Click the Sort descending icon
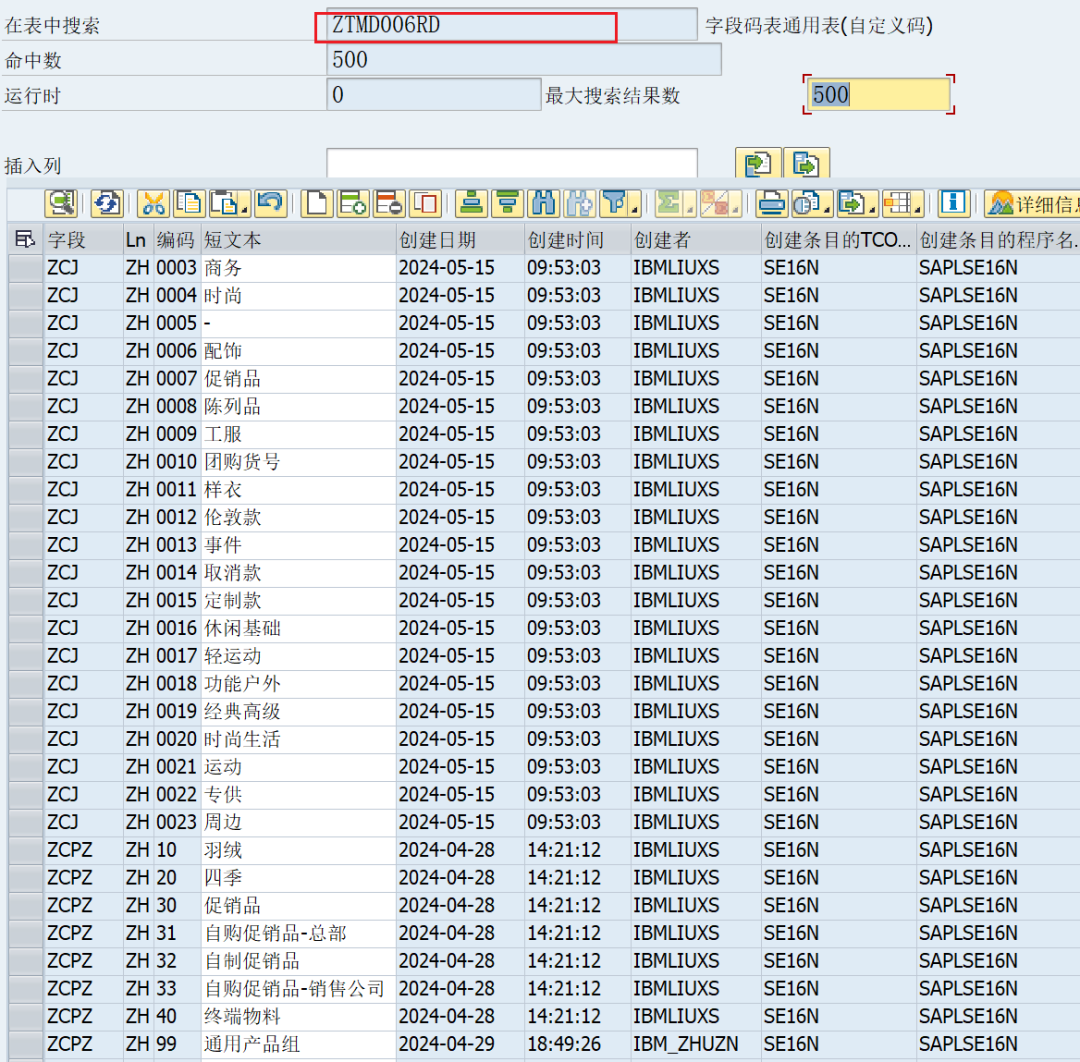This screenshot has height=1062, width=1080. tap(508, 204)
